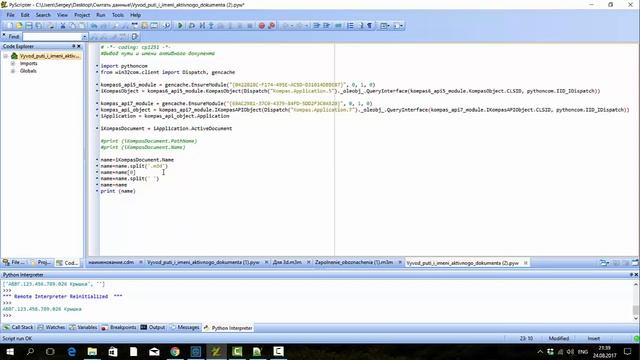Screen dimensions: 640x360
Task: Click the ENG language indicator
Action: pos(583,351)
